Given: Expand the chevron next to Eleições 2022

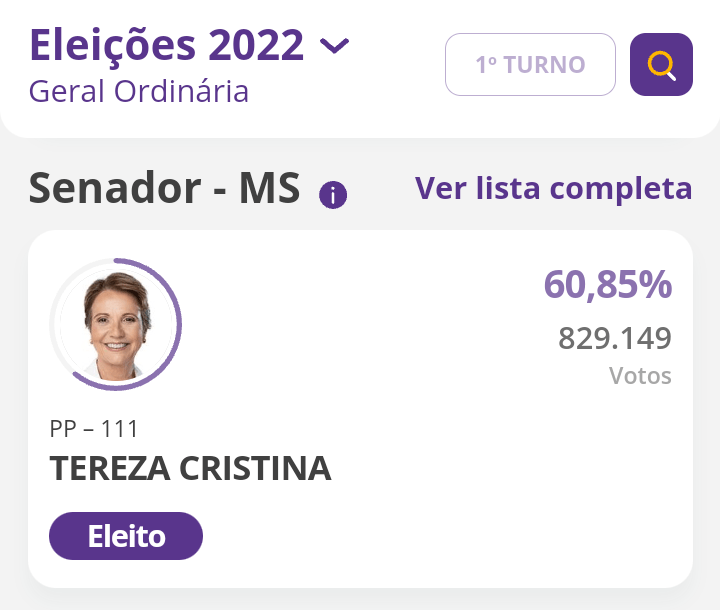Looking at the screenshot, I should (x=334, y=46).
